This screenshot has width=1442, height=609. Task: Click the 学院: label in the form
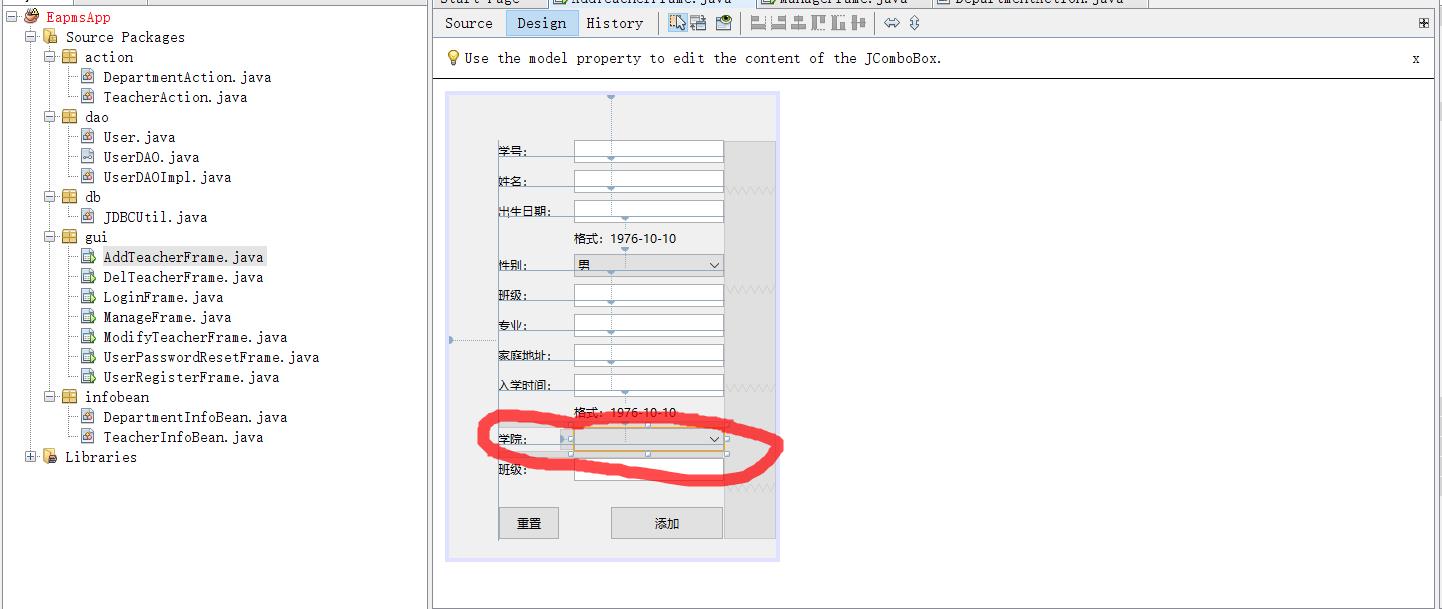[513, 439]
